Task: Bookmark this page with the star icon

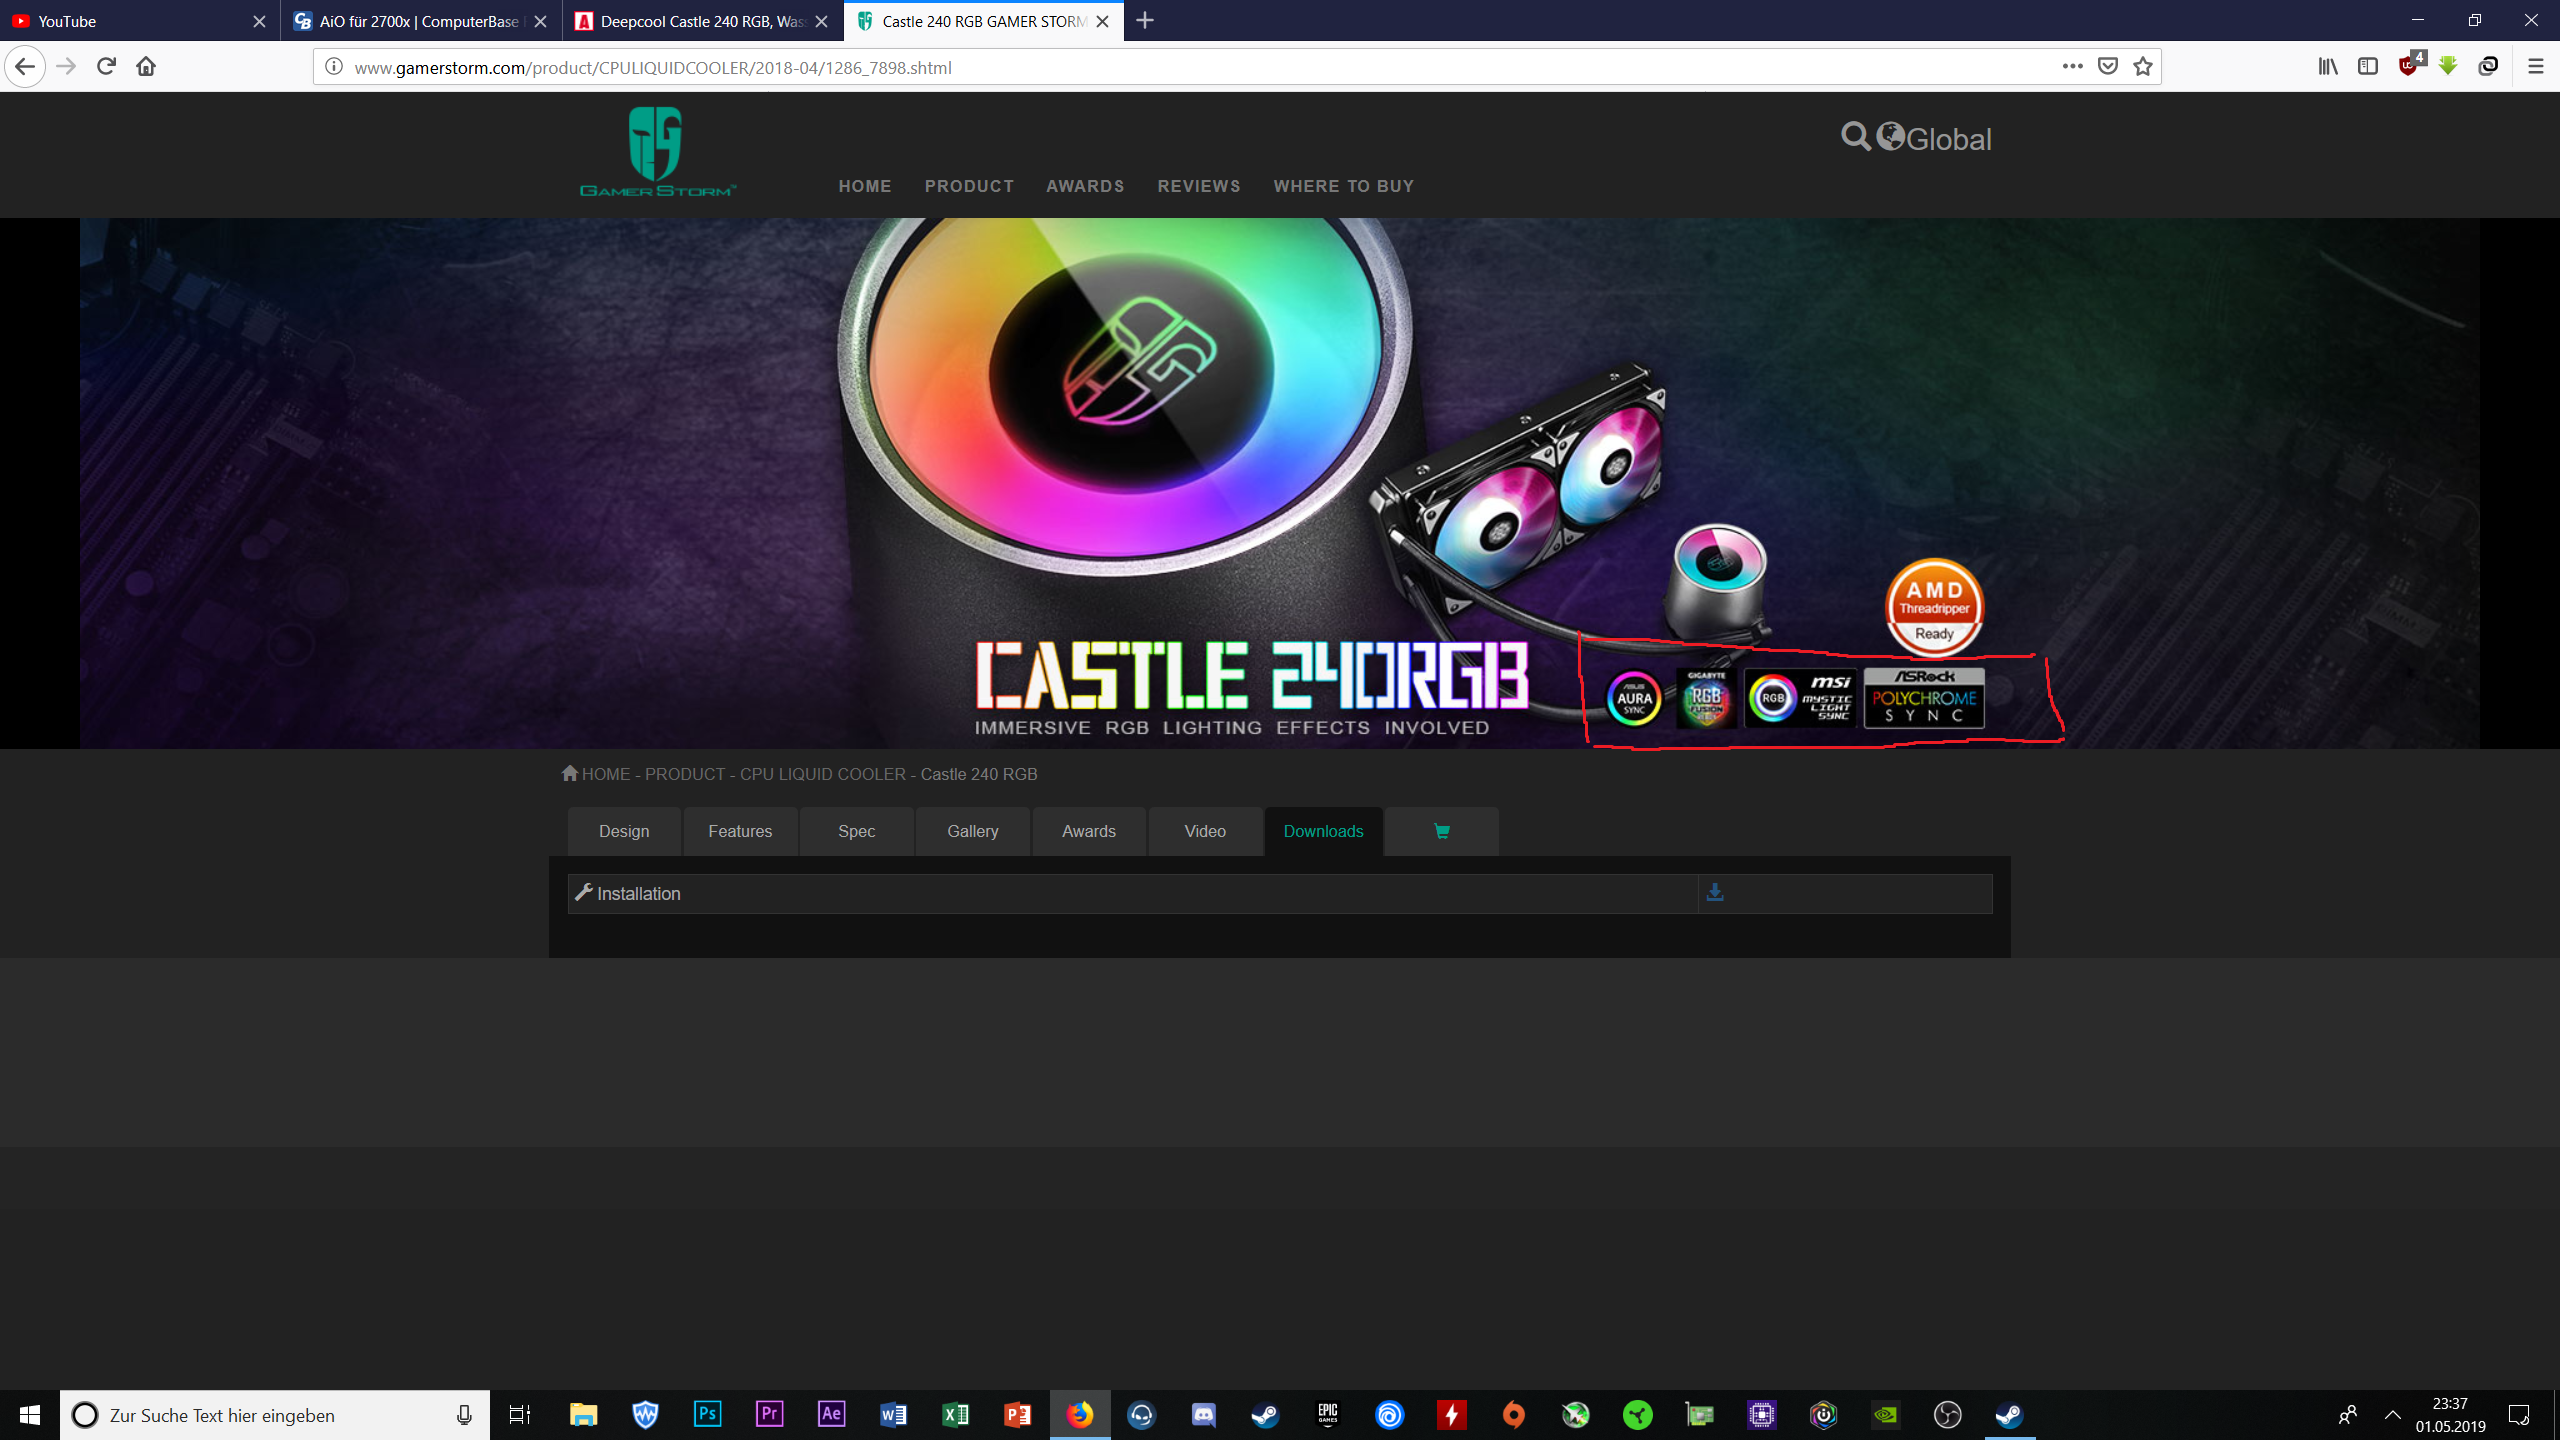Action: pos(2143,67)
